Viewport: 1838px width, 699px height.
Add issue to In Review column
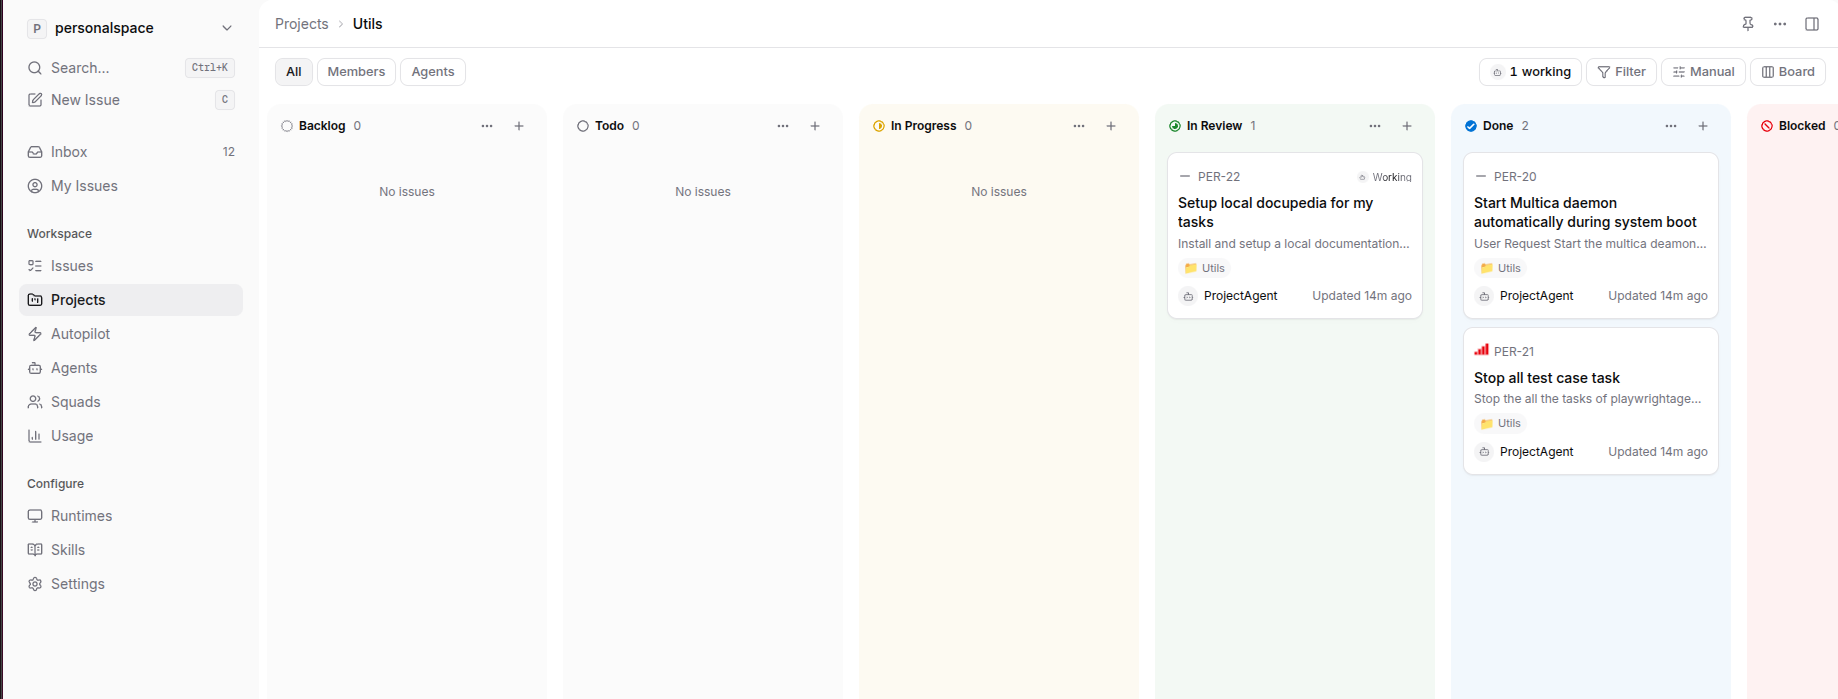(x=1407, y=126)
